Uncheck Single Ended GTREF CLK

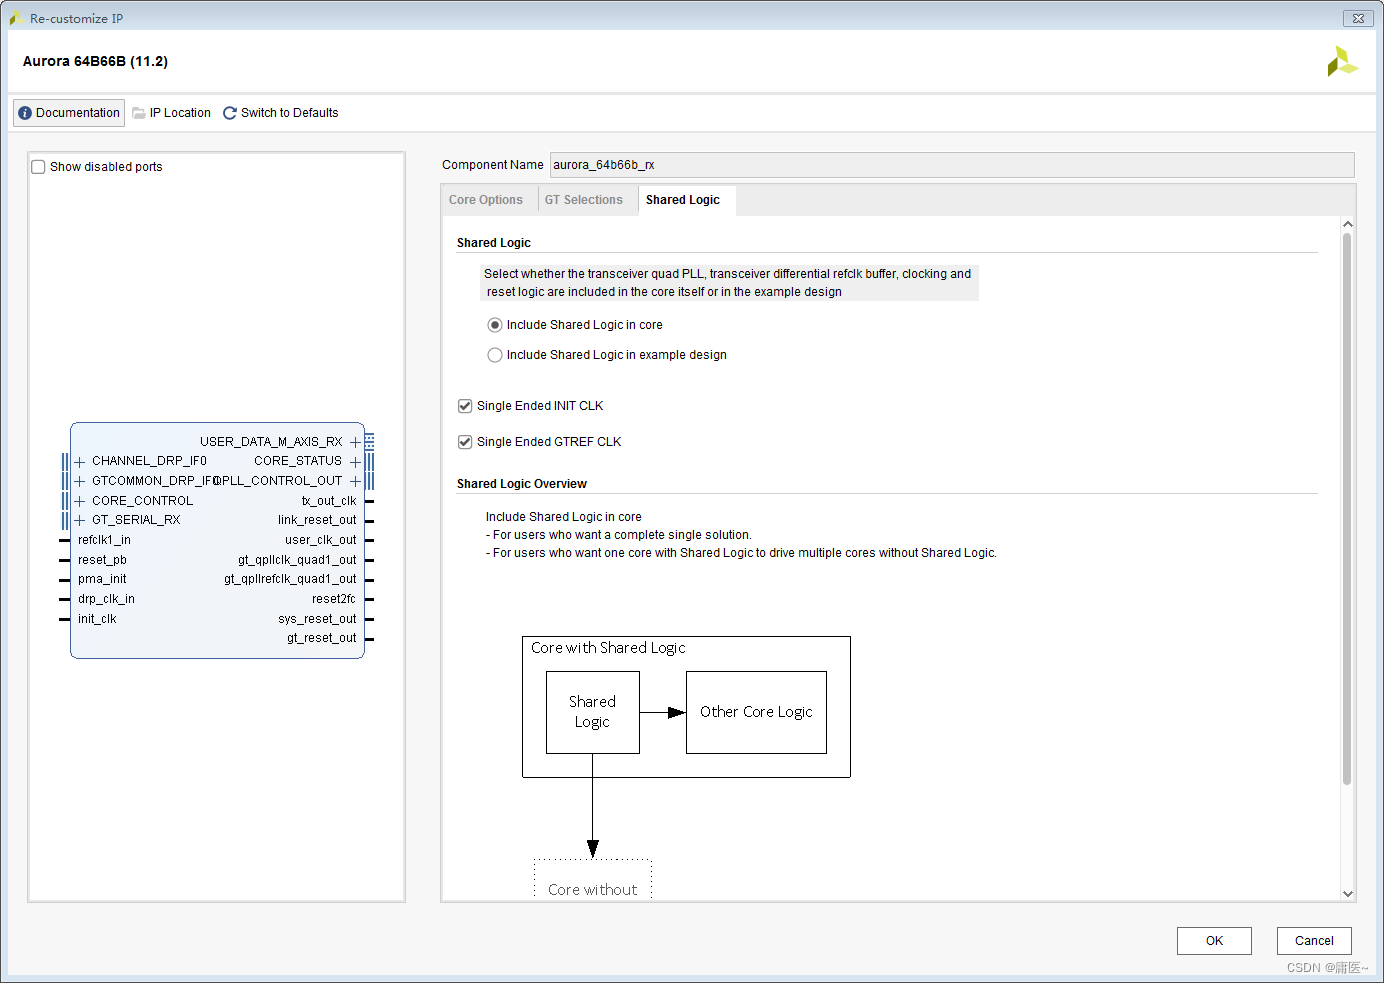(x=465, y=442)
